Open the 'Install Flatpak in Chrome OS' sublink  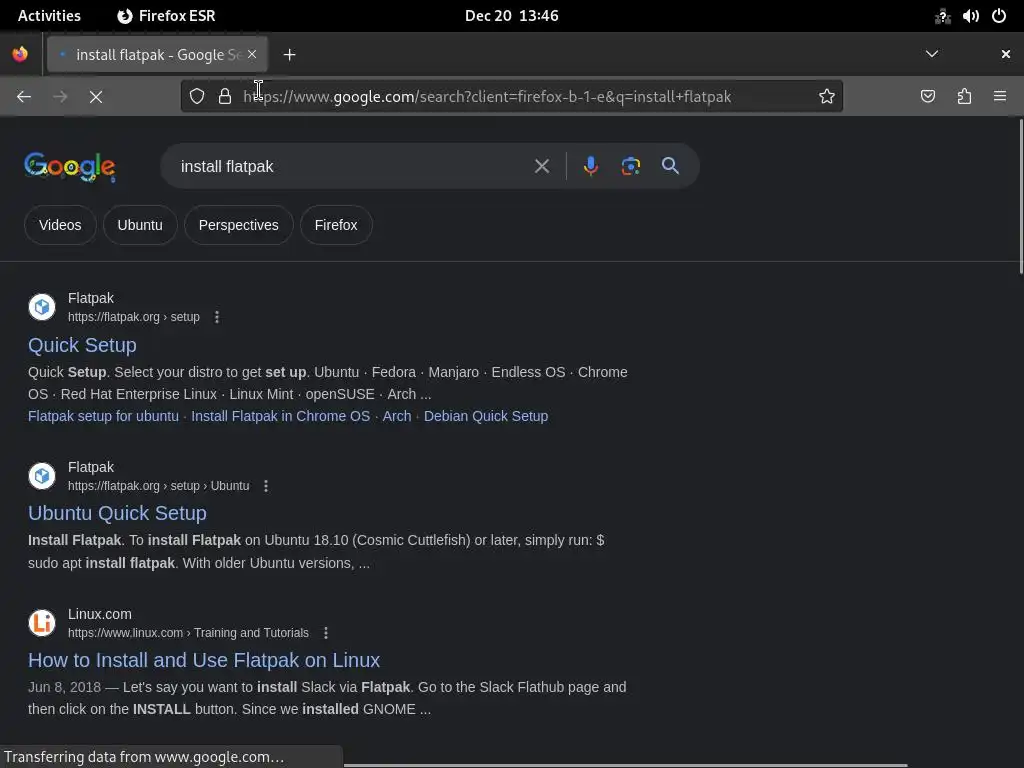click(x=281, y=416)
